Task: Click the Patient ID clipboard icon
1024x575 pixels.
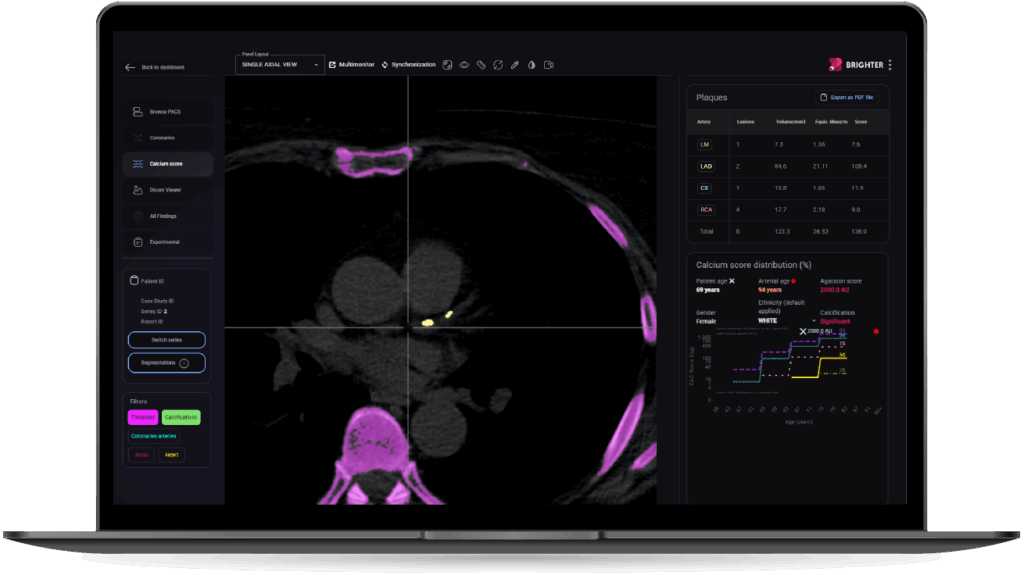Action: [134, 280]
